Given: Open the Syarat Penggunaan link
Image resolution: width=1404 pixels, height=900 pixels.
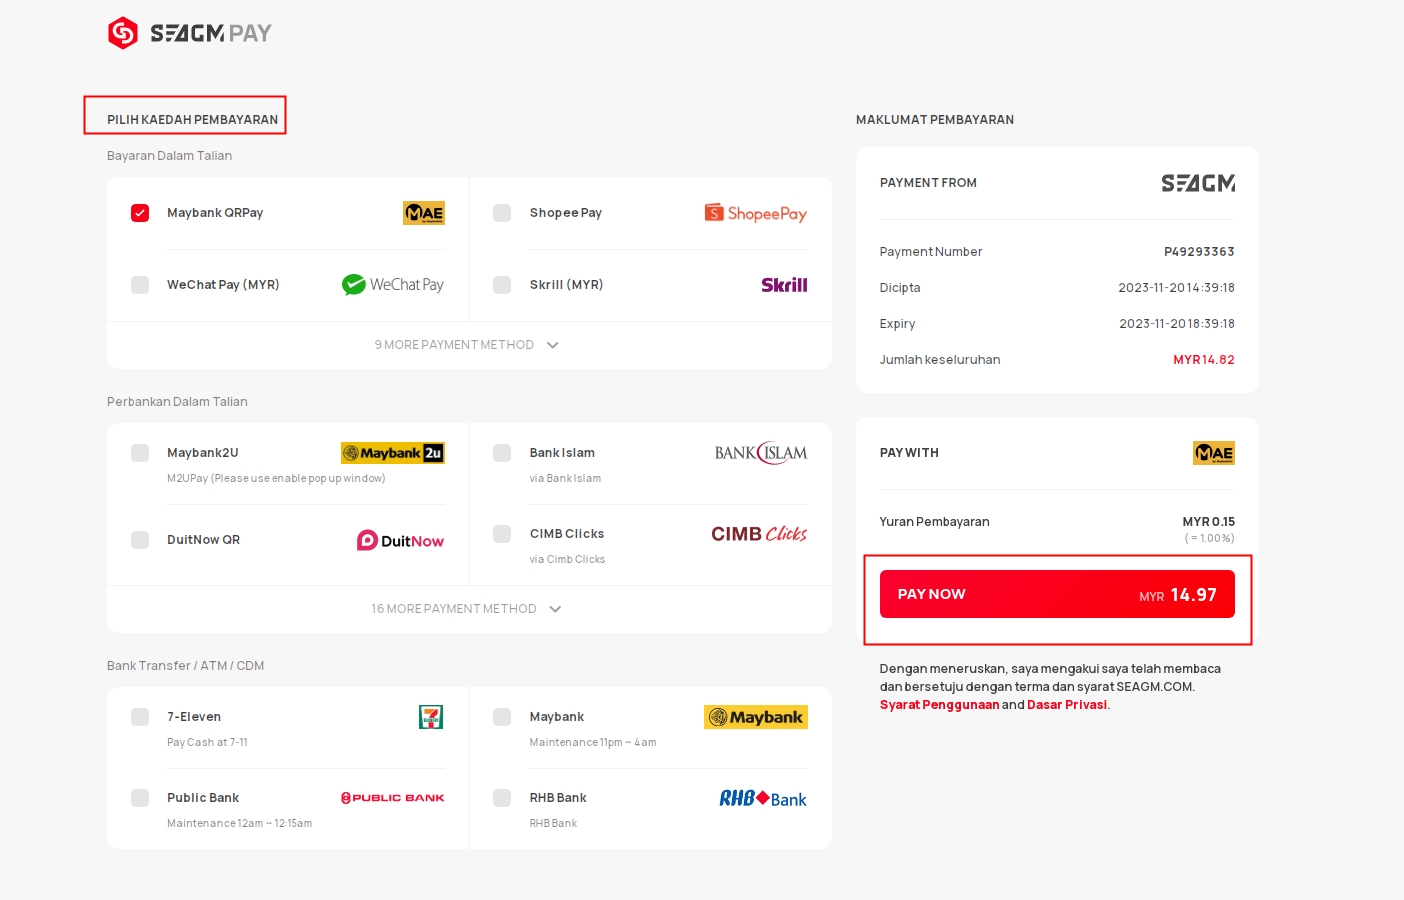Looking at the screenshot, I should [939, 705].
